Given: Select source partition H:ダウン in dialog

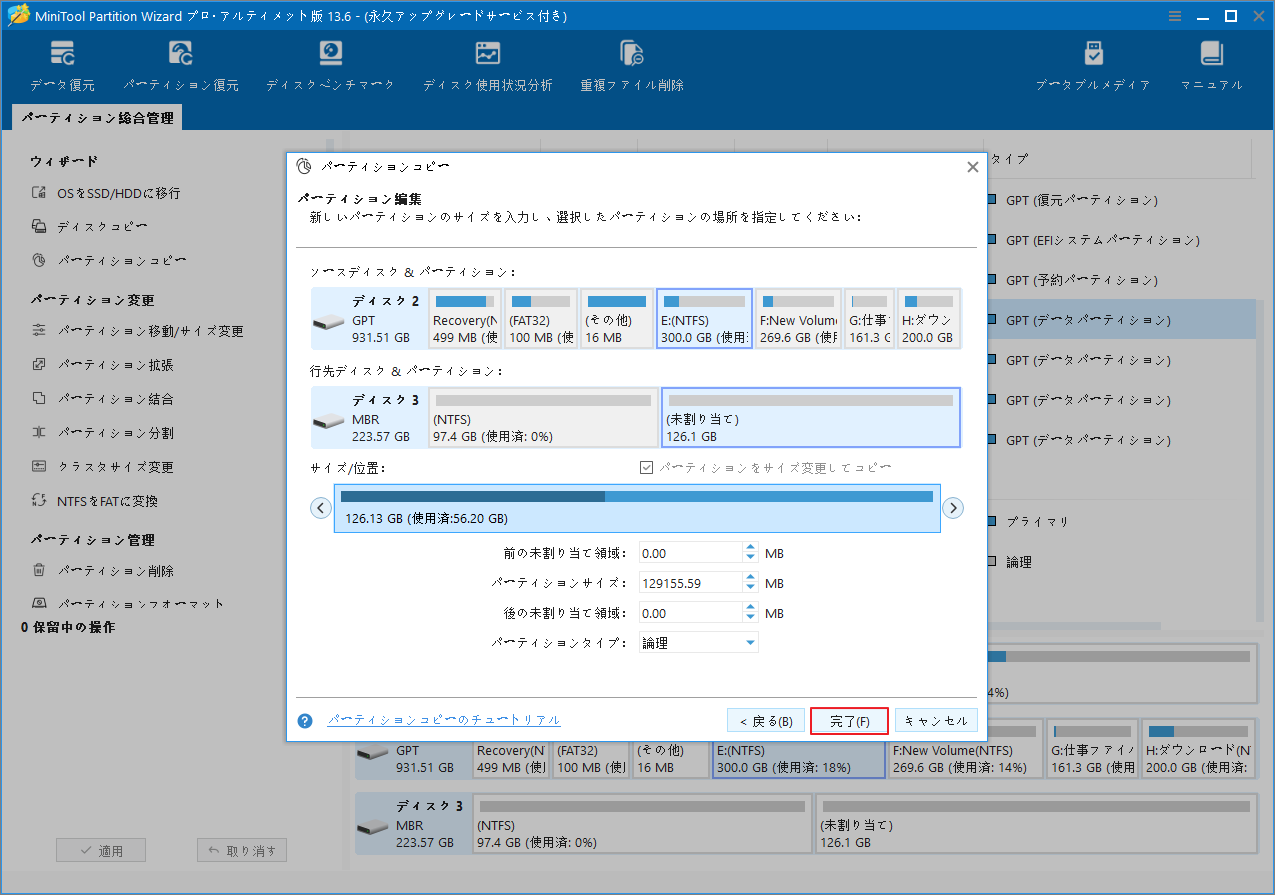Looking at the screenshot, I should pyautogui.click(x=929, y=318).
